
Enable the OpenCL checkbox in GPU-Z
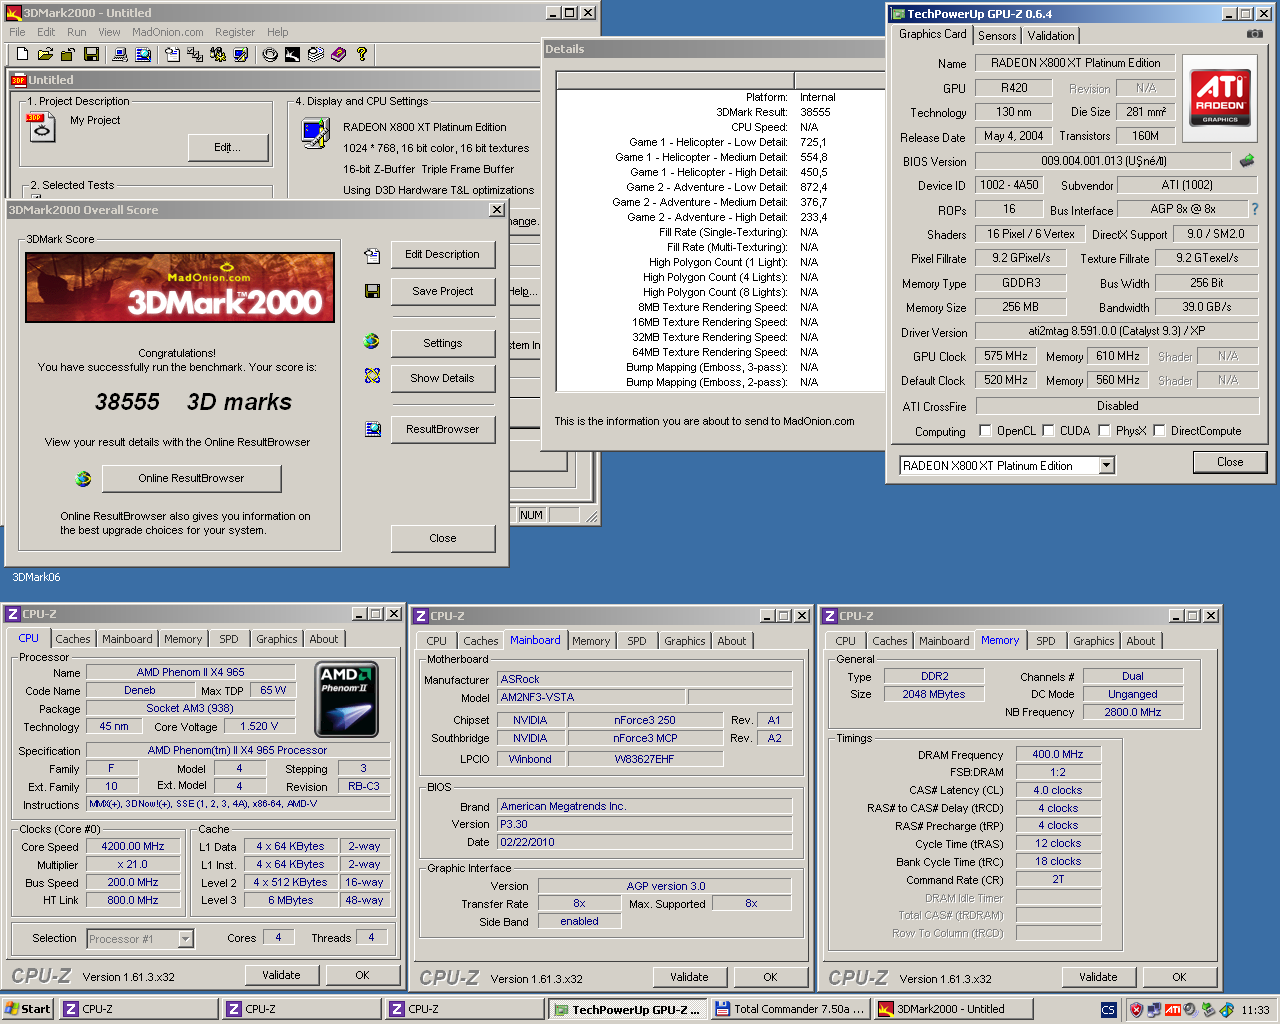coord(986,430)
